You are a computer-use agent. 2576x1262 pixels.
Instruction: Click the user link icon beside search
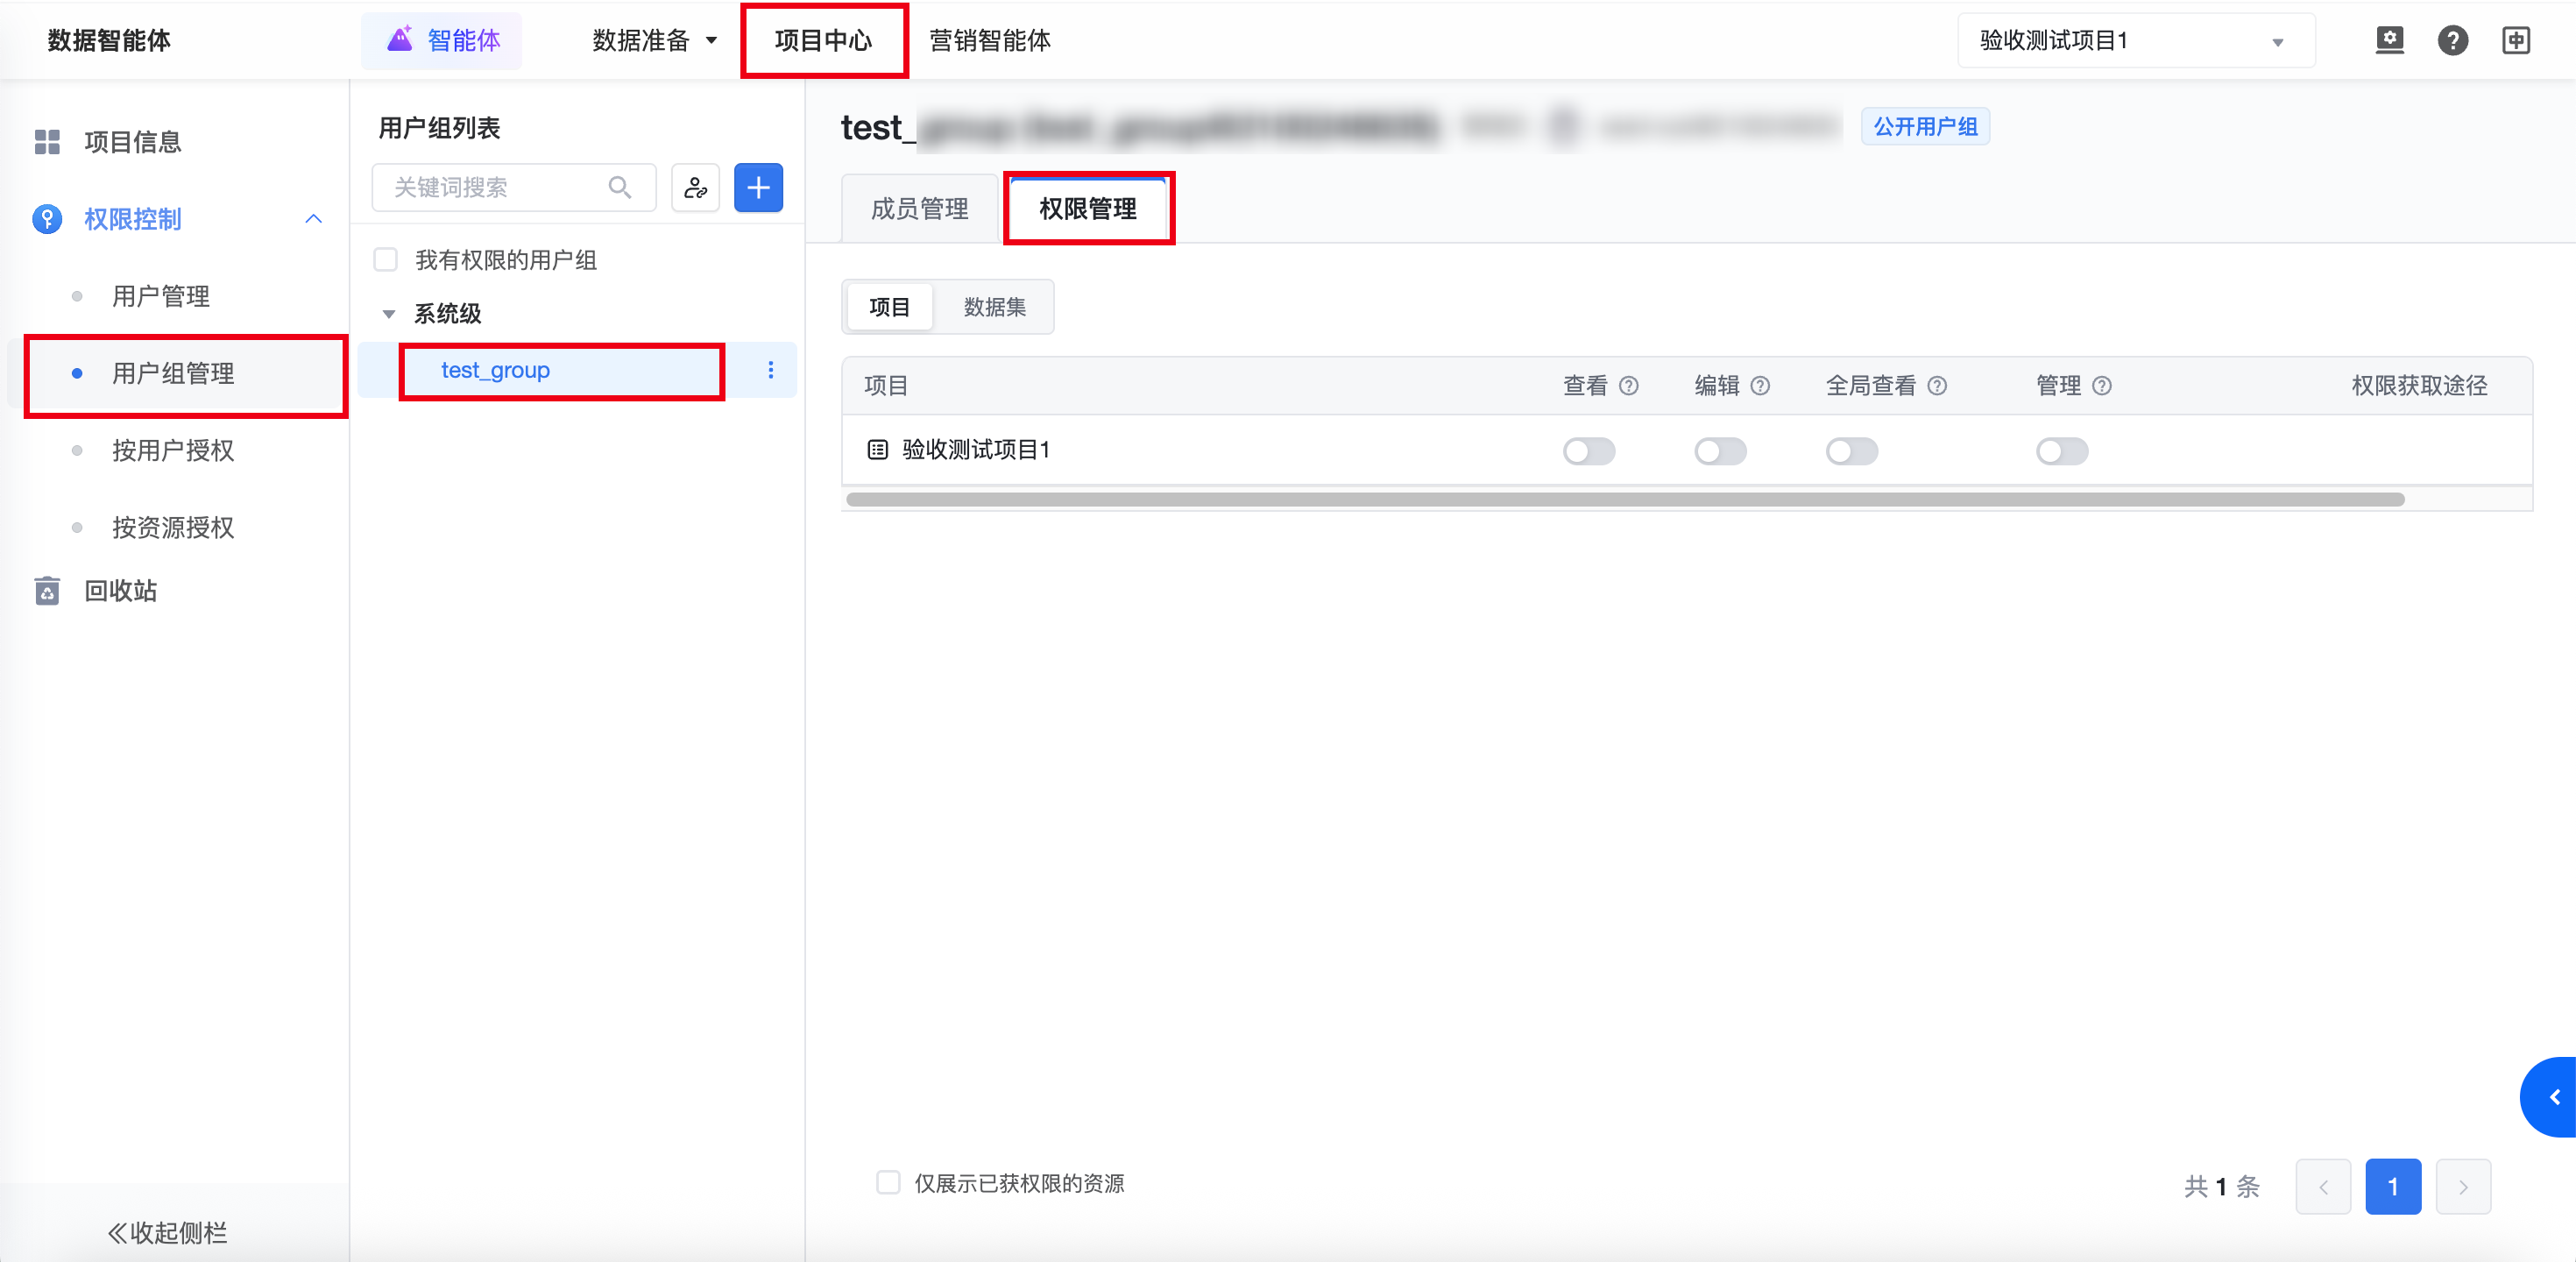pos(695,187)
